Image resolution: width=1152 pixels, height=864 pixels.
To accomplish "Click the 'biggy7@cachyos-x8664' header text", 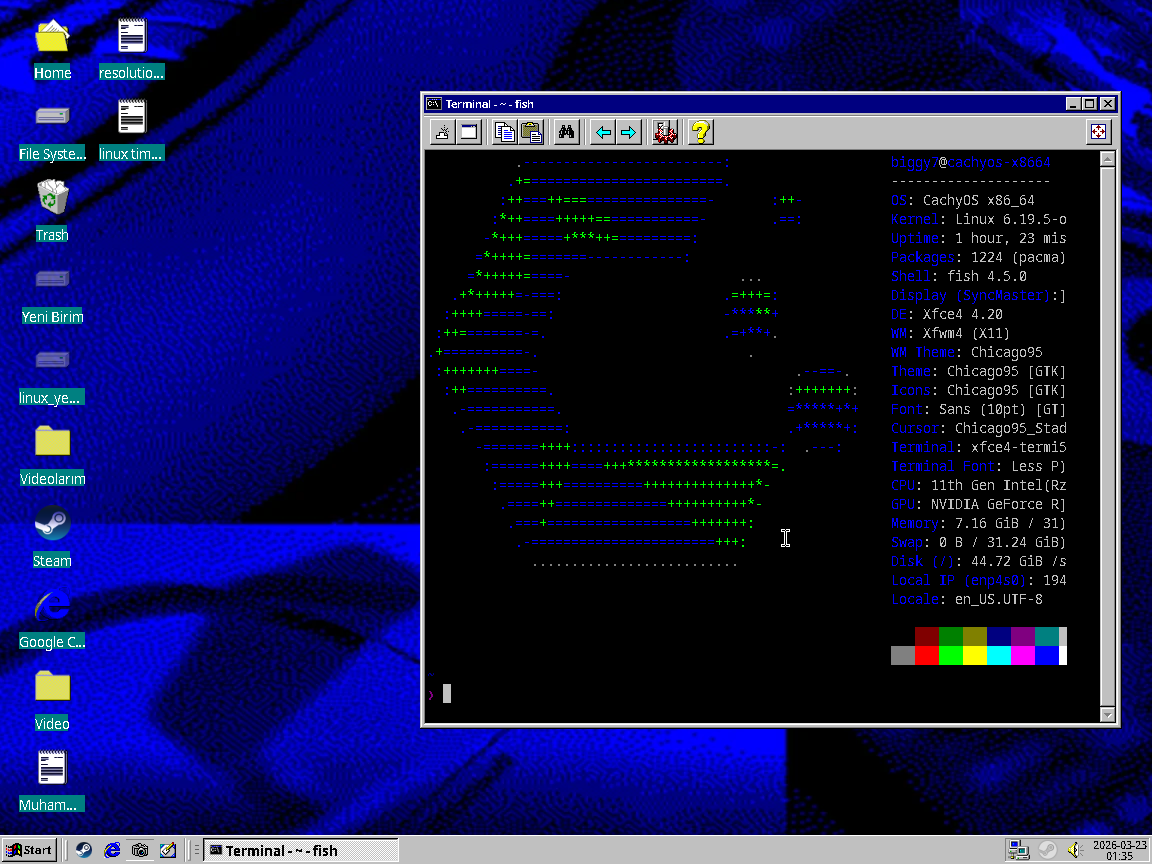I will pos(971,162).
